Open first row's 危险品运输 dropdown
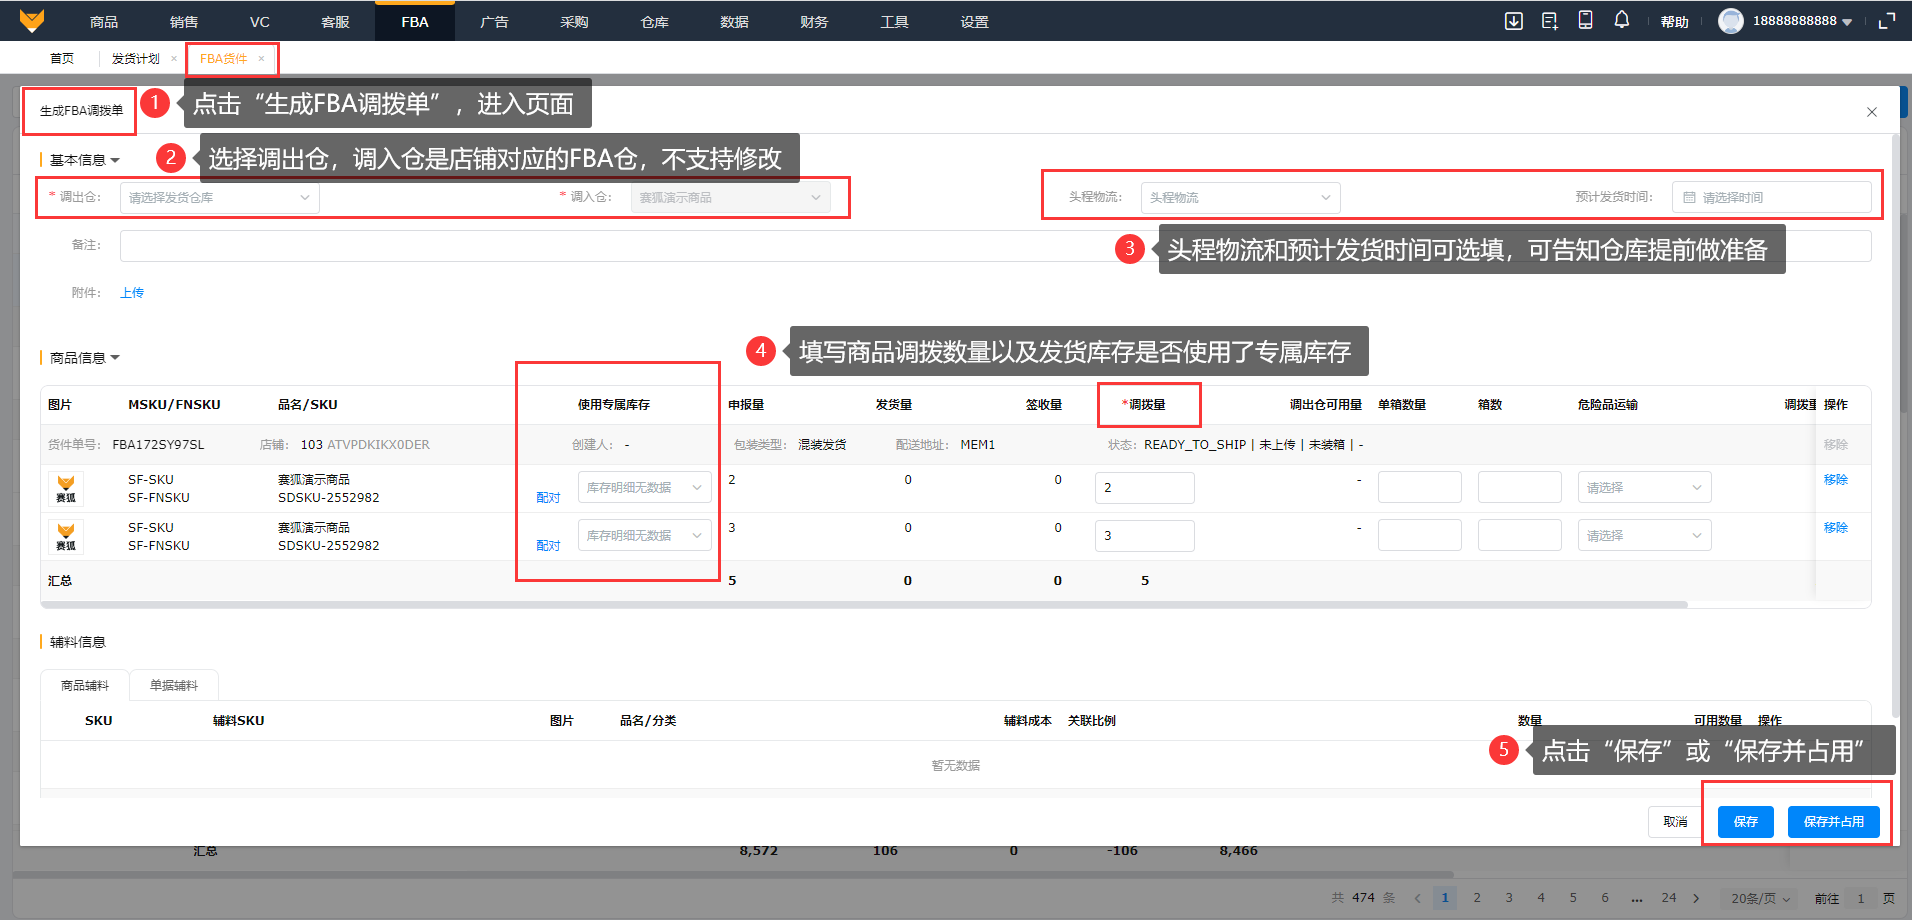 [x=1643, y=488]
